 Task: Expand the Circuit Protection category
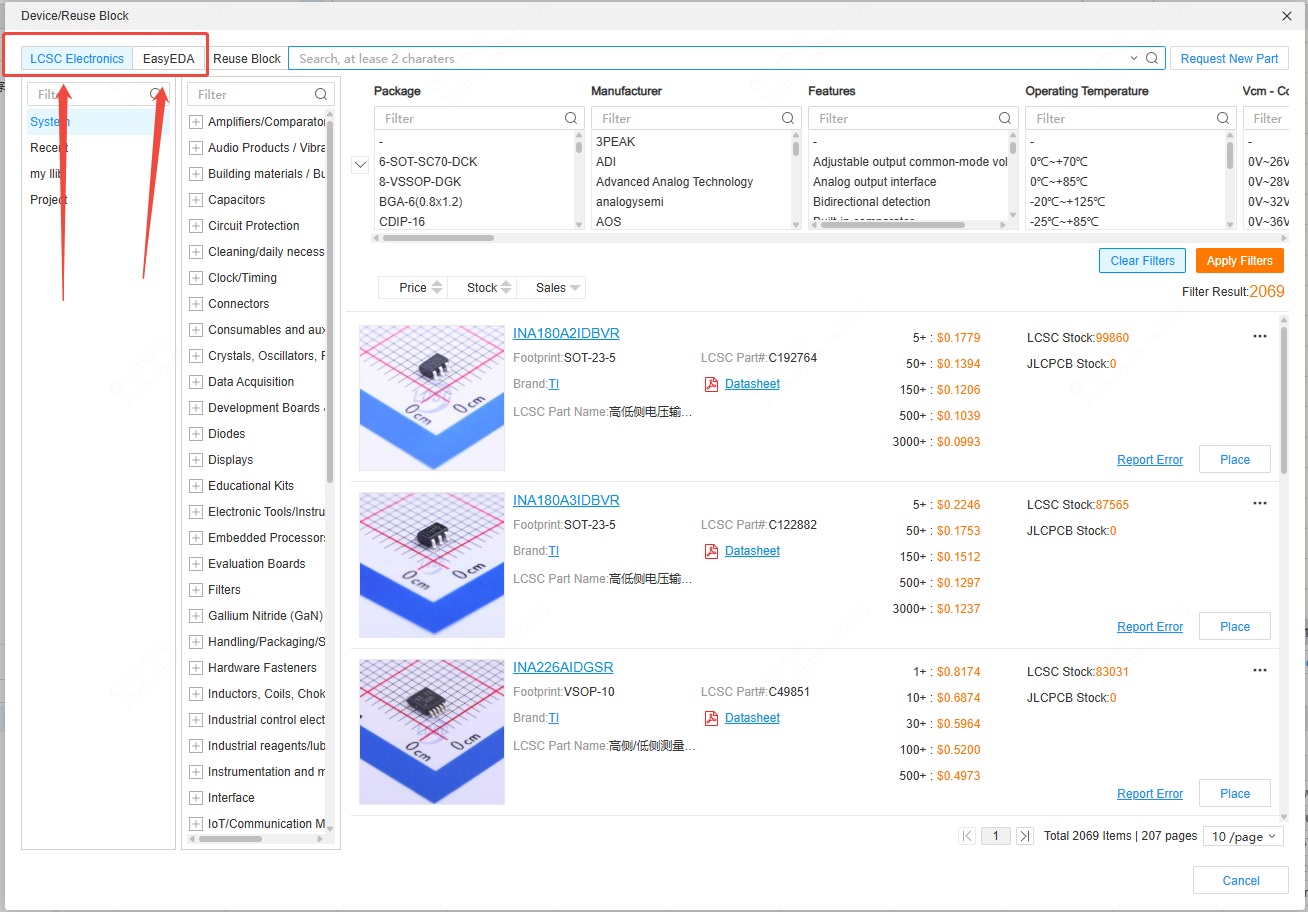tap(196, 226)
